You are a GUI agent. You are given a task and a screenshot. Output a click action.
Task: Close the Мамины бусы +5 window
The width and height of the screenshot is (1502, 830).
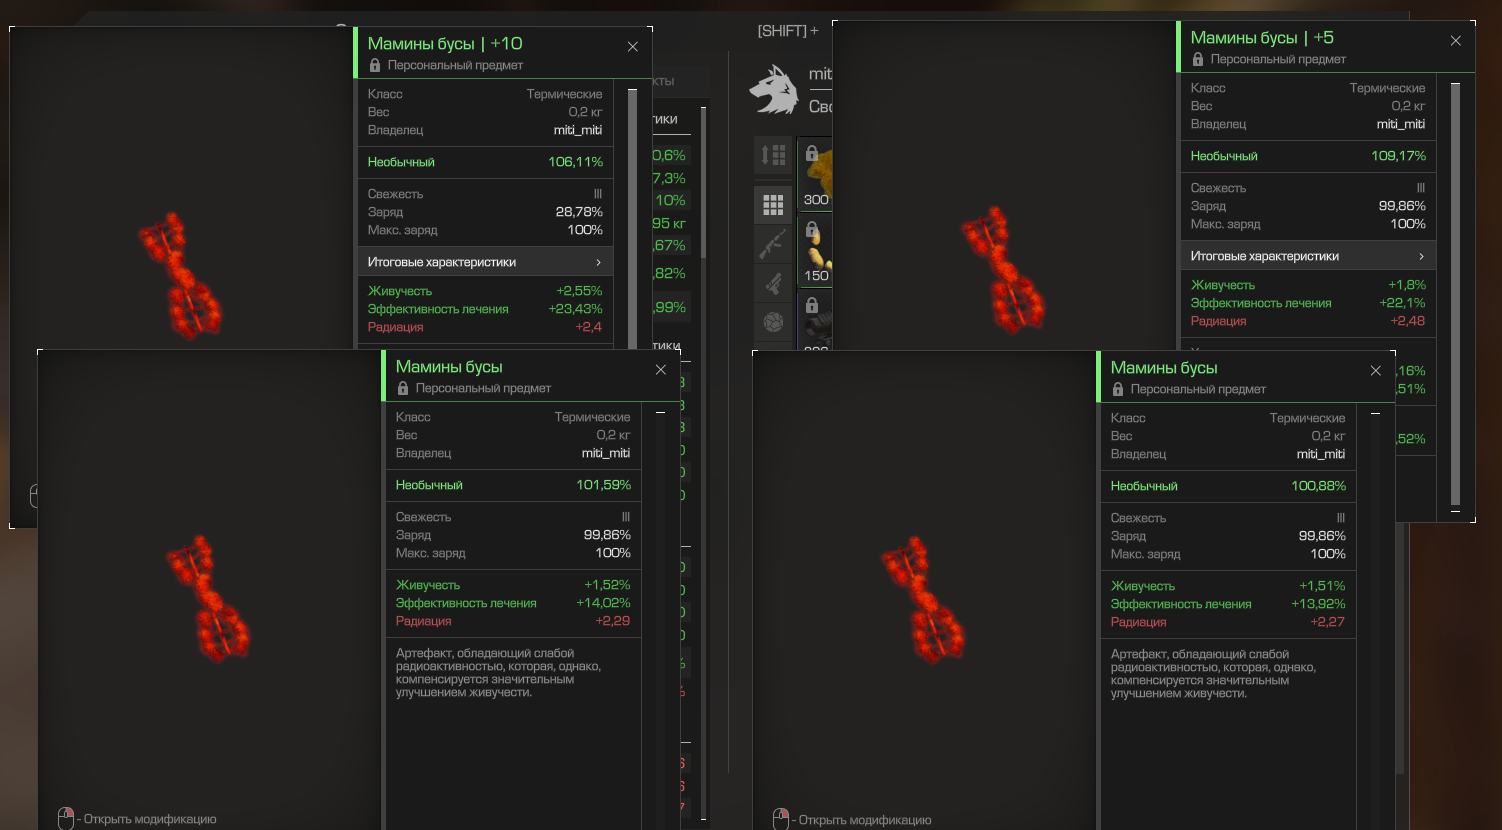(1456, 41)
